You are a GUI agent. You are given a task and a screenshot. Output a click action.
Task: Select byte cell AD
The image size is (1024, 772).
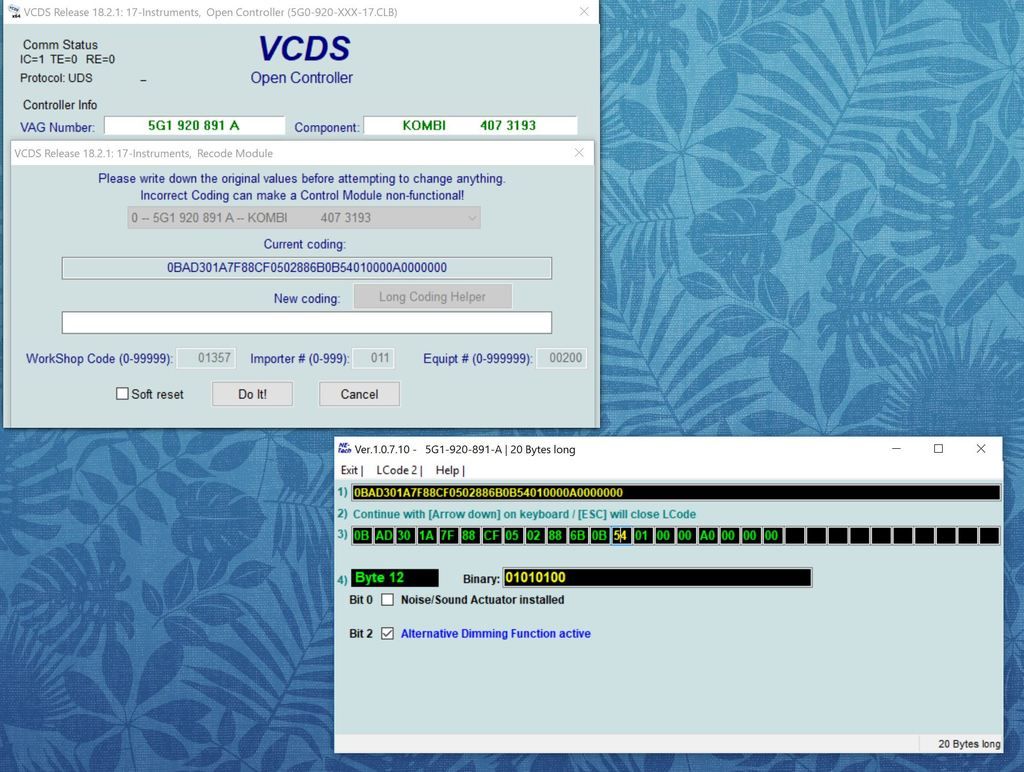[x=383, y=536]
